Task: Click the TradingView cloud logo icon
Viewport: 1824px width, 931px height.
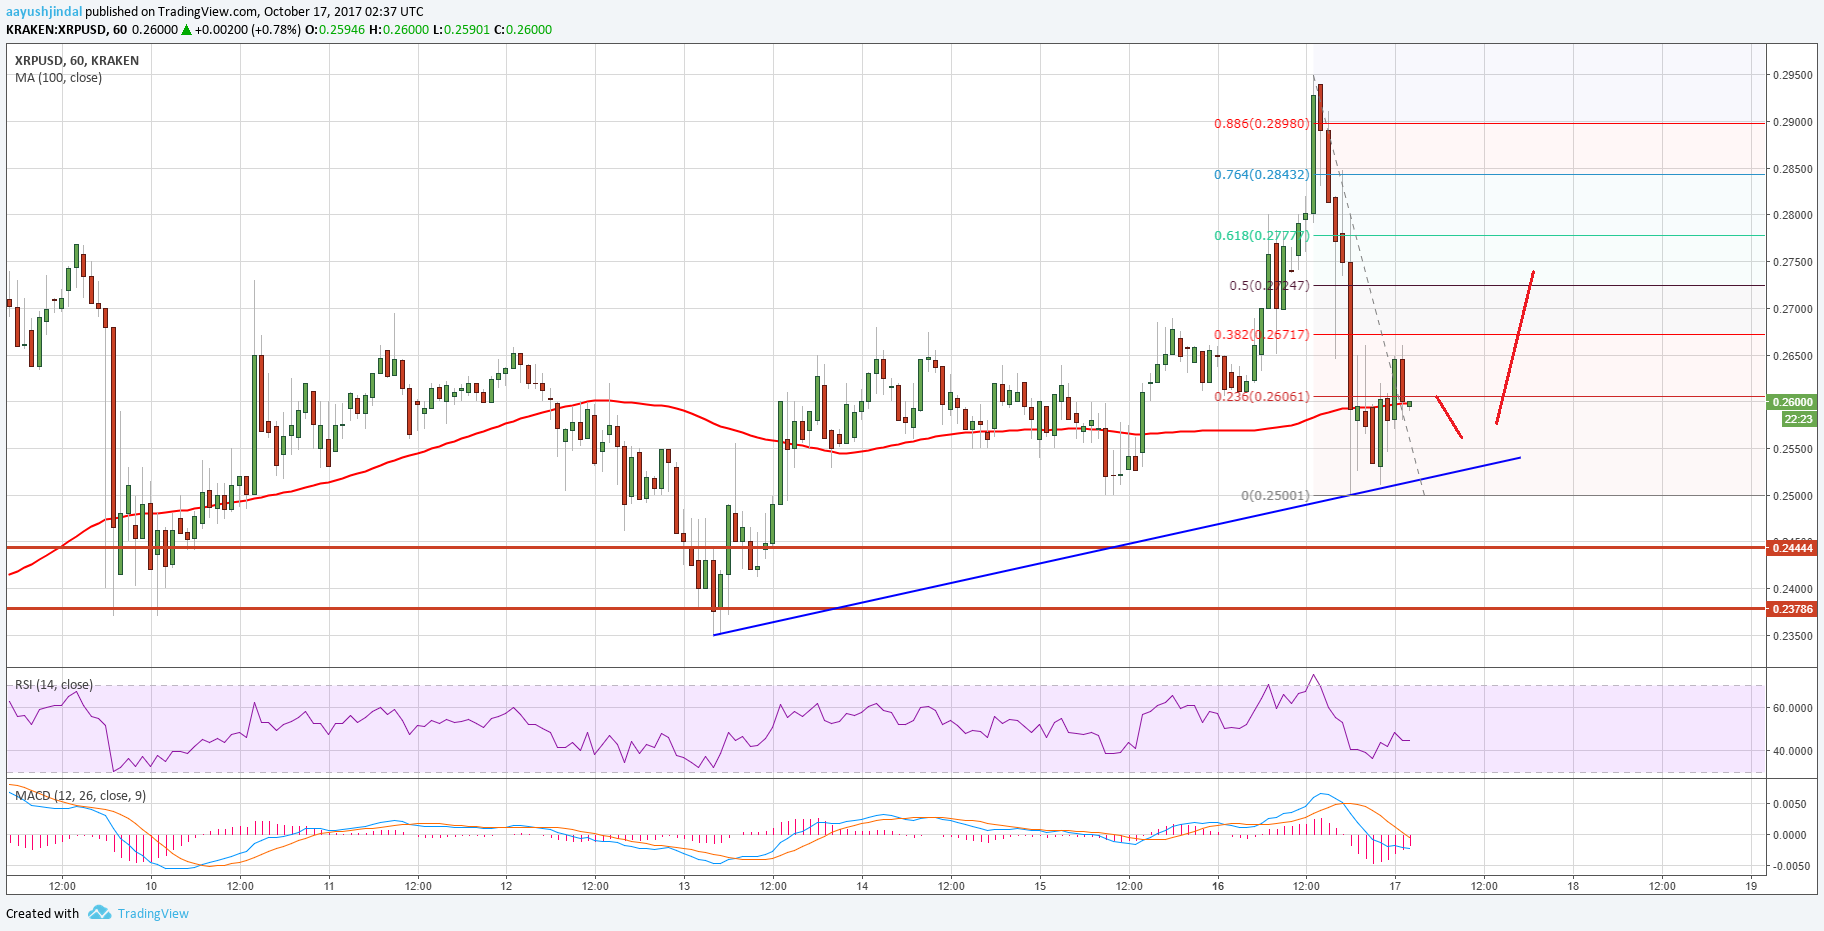Action: point(99,913)
